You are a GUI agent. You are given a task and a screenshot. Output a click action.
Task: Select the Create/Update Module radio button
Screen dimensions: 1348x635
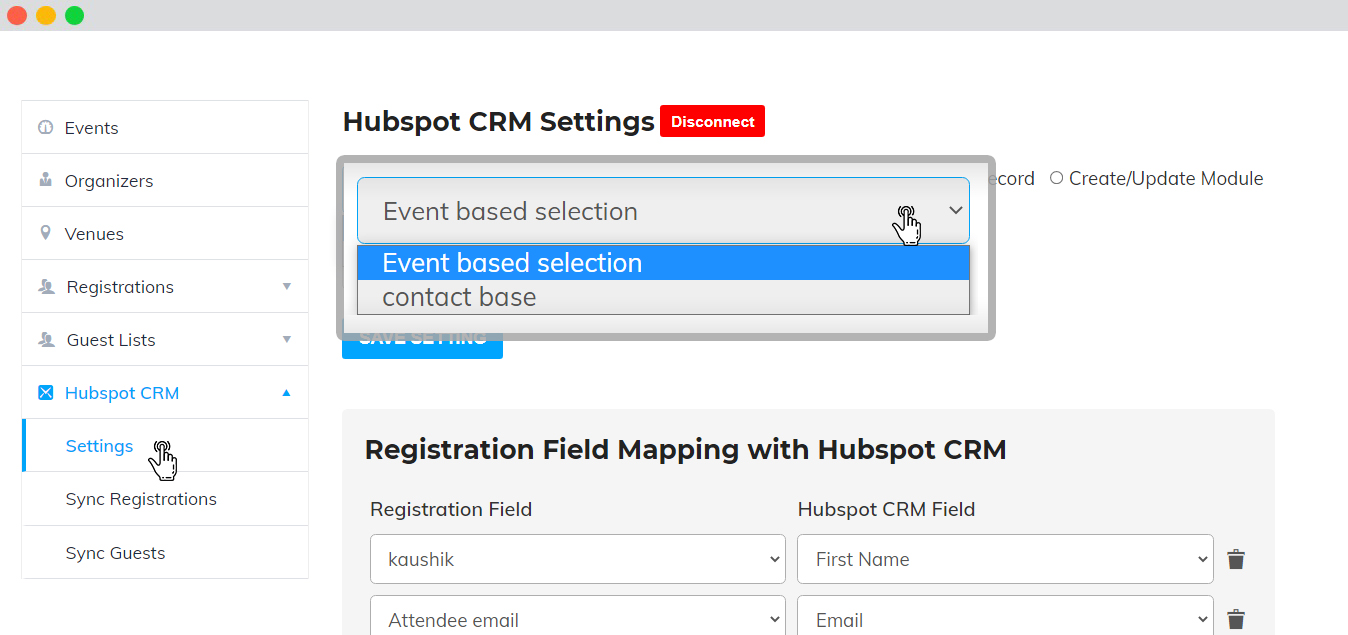click(x=1056, y=178)
